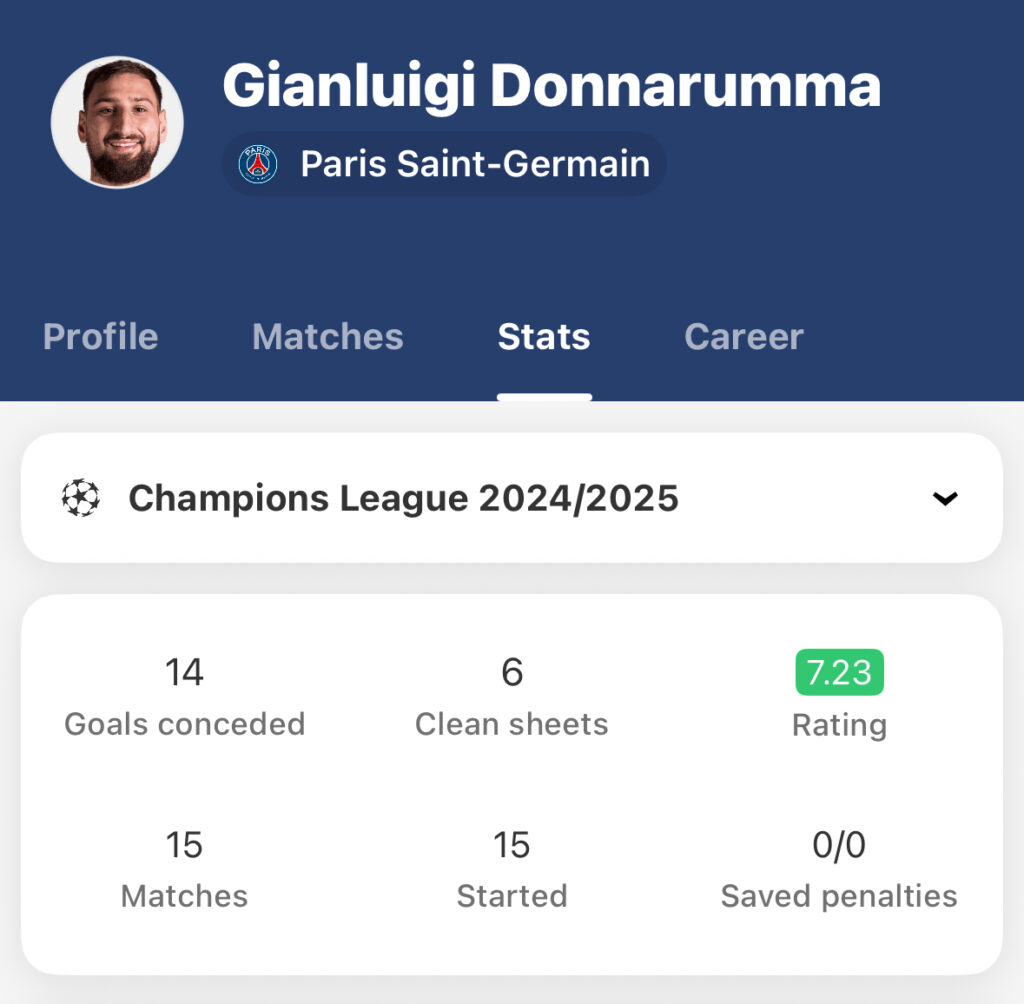Viewport: 1024px width, 1004px height.
Task: Tap the 6 clean sheets number
Action: click(x=512, y=672)
